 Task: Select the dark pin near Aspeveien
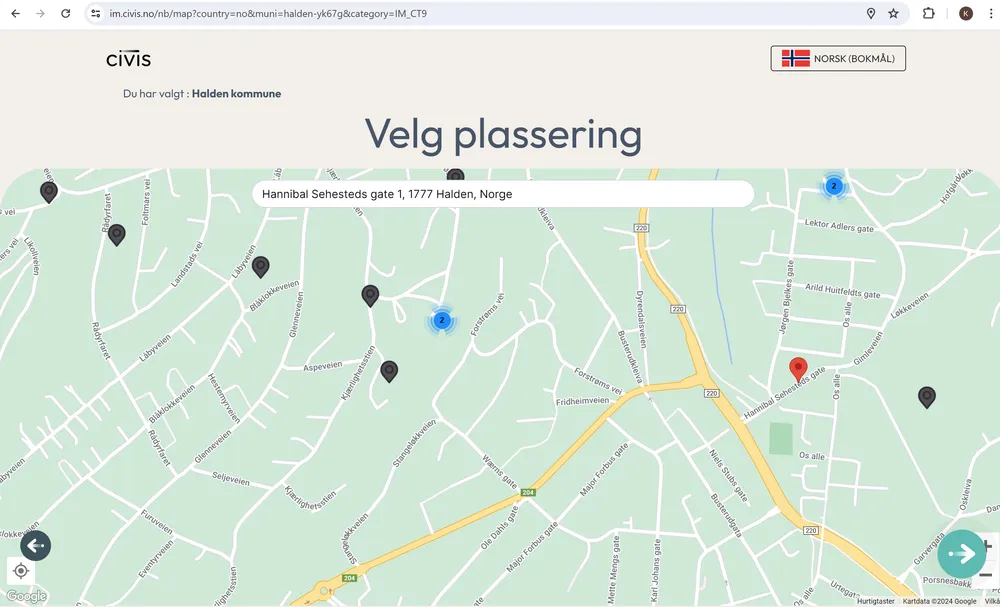click(389, 371)
